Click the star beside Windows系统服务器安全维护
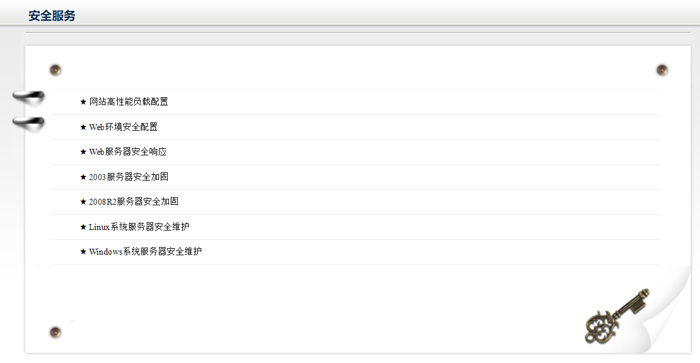The width and height of the screenshot is (700, 363). coord(83,252)
